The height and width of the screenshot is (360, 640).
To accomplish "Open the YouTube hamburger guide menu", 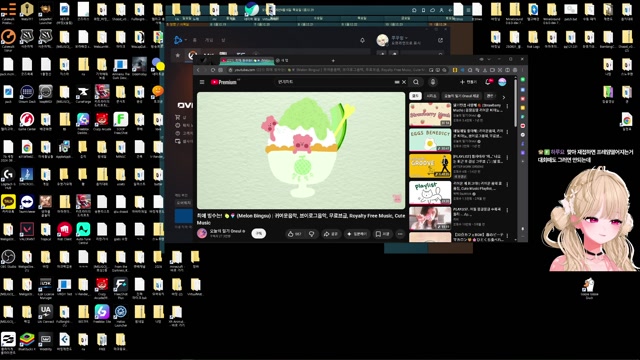I will click(x=202, y=82).
